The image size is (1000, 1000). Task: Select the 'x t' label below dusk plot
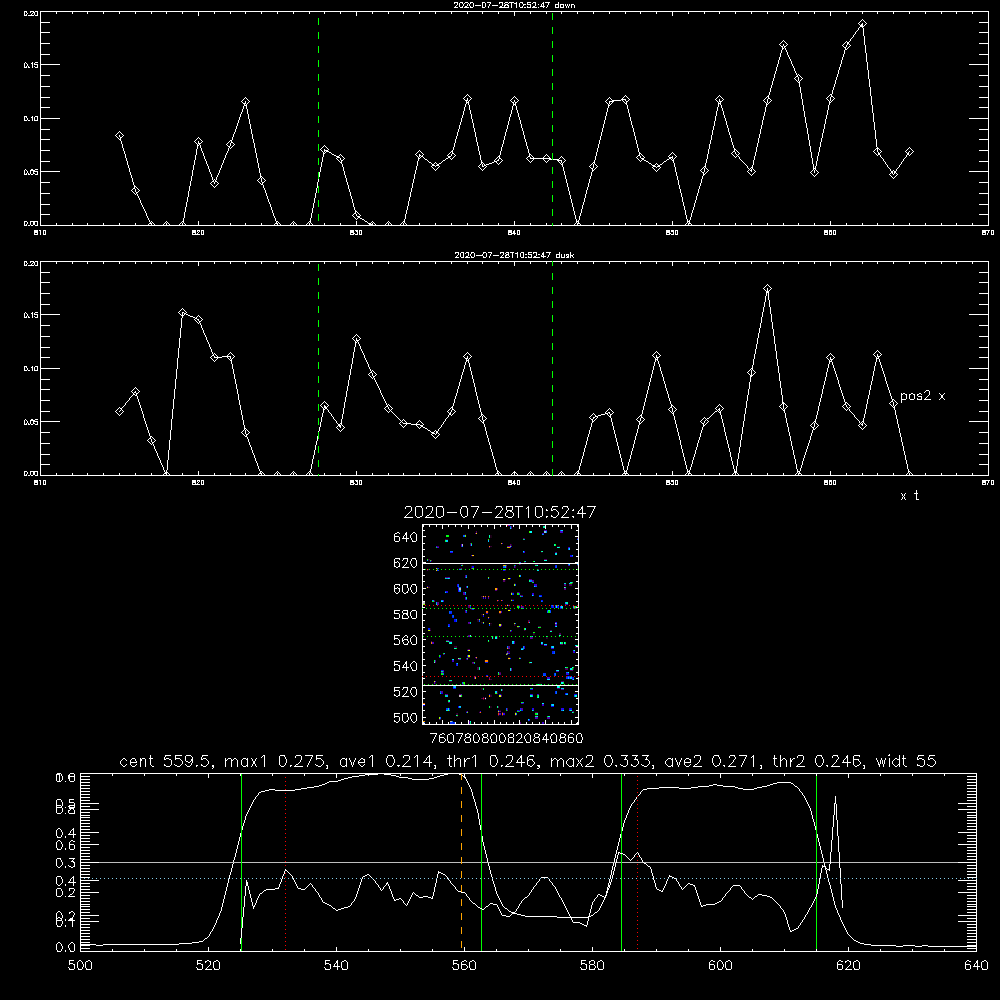(x=909, y=496)
